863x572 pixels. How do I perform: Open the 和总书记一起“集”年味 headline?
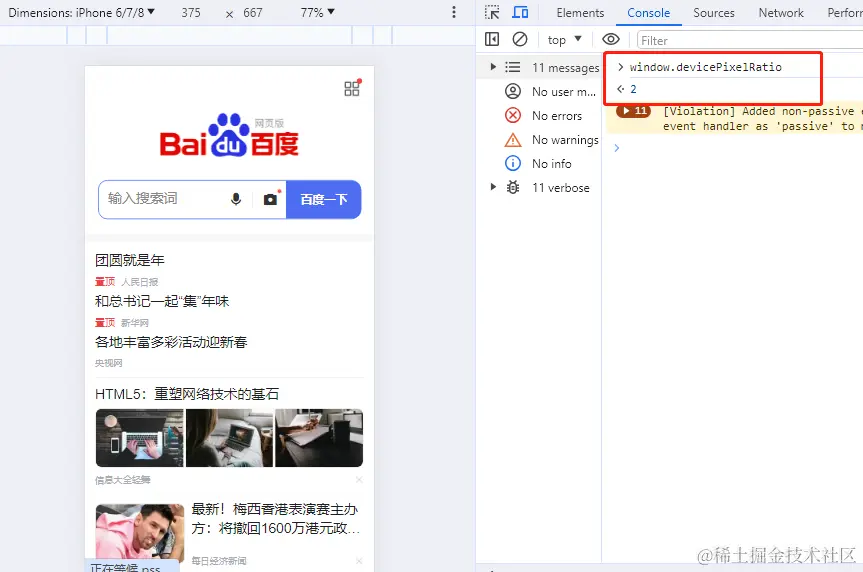pos(162,301)
